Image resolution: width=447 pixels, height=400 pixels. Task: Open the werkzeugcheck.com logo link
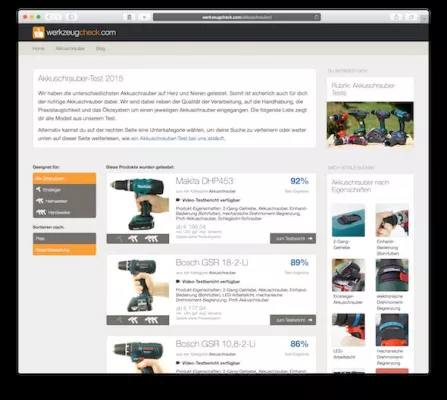(74, 32)
